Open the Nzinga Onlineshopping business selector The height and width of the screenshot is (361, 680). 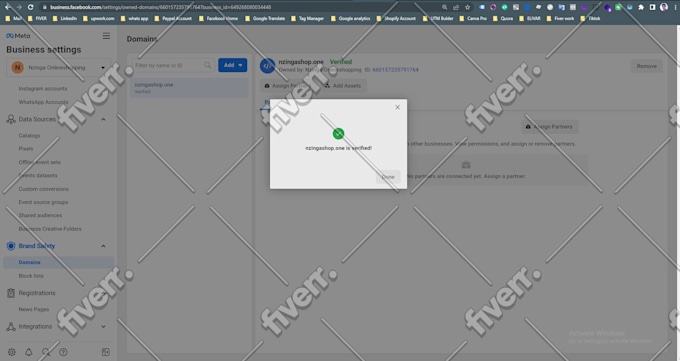pos(59,68)
